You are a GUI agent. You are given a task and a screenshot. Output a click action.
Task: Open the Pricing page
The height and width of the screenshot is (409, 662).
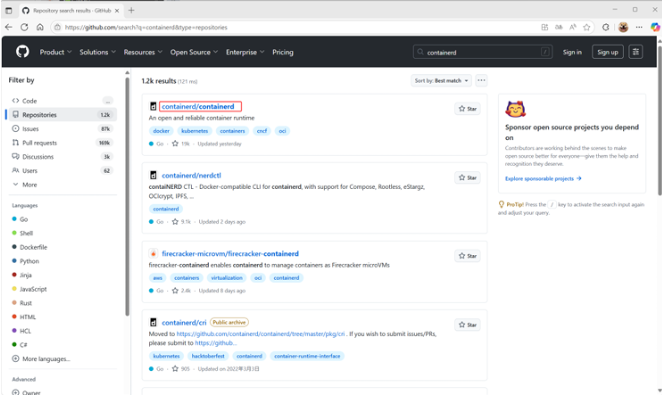[x=283, y=52]
